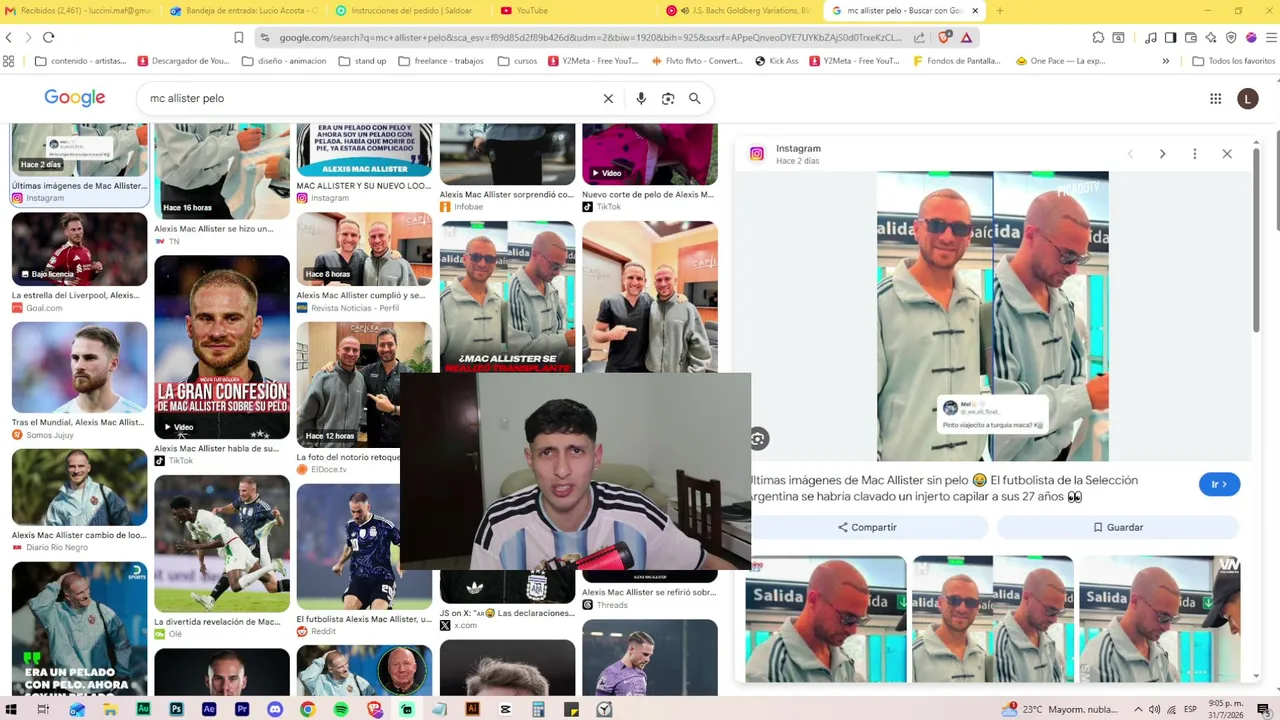Clear the Google search box text

point(608,98)
